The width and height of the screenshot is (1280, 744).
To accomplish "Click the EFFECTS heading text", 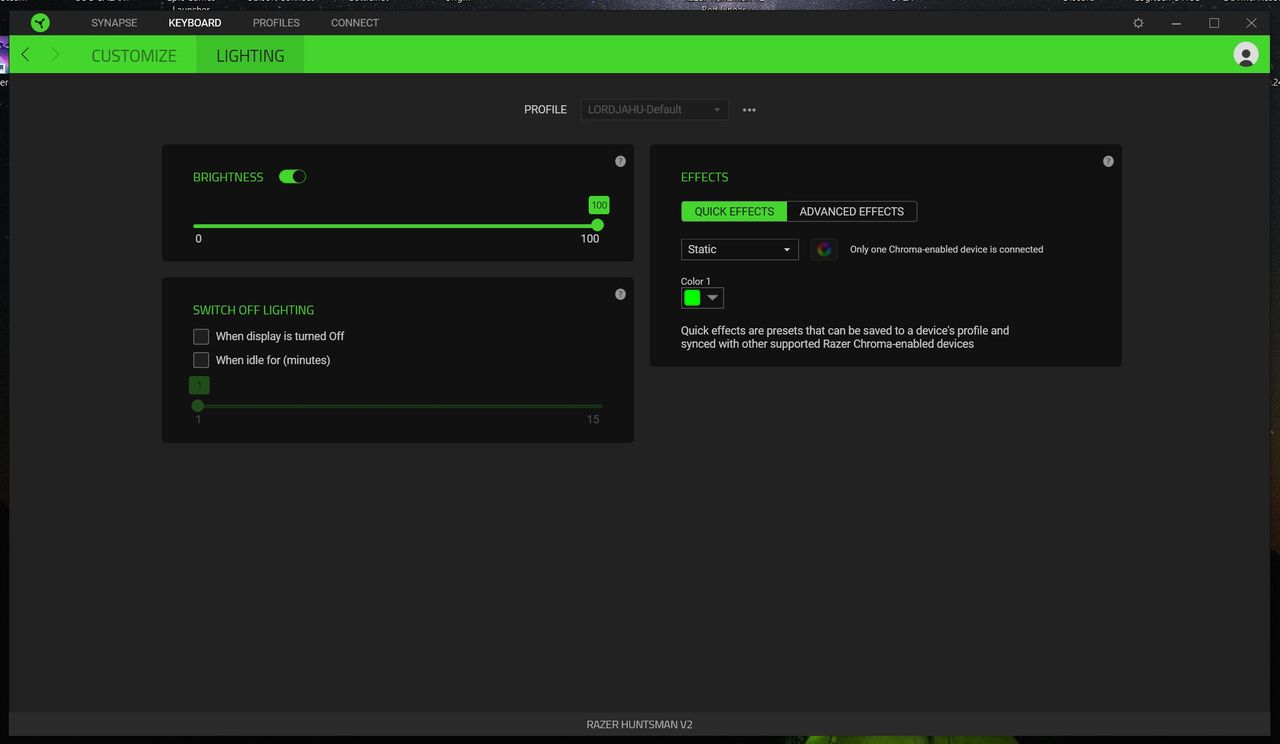I will pyautogui.click(x=704, y=177).
